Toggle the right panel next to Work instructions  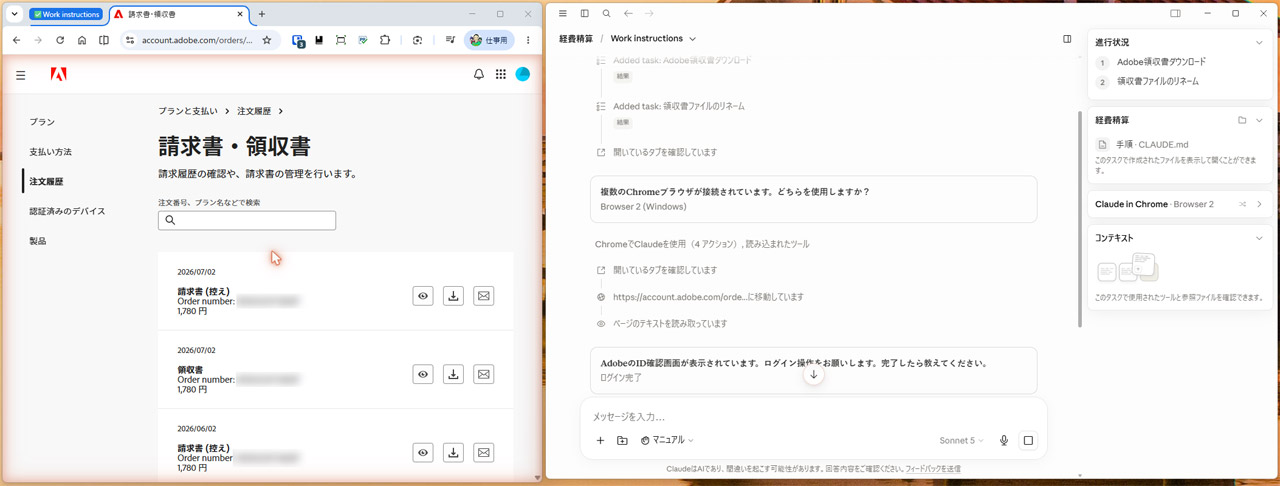1067,39
